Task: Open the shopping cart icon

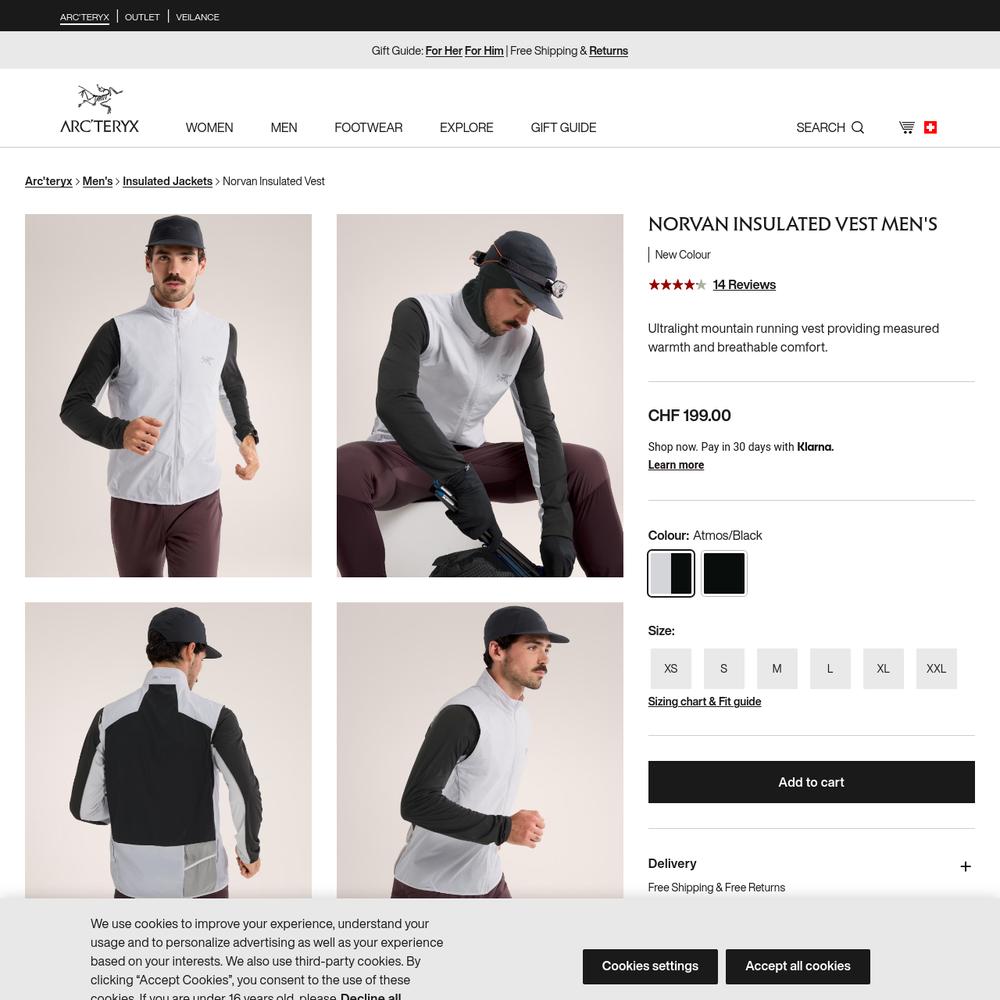Action: 906,128
